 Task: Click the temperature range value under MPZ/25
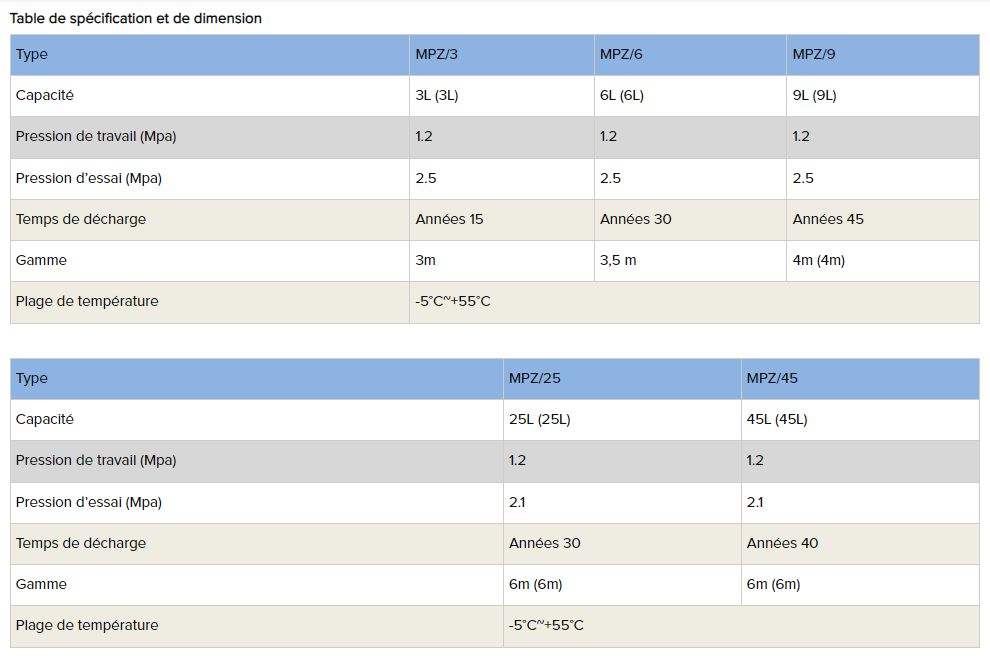point(546,625)
